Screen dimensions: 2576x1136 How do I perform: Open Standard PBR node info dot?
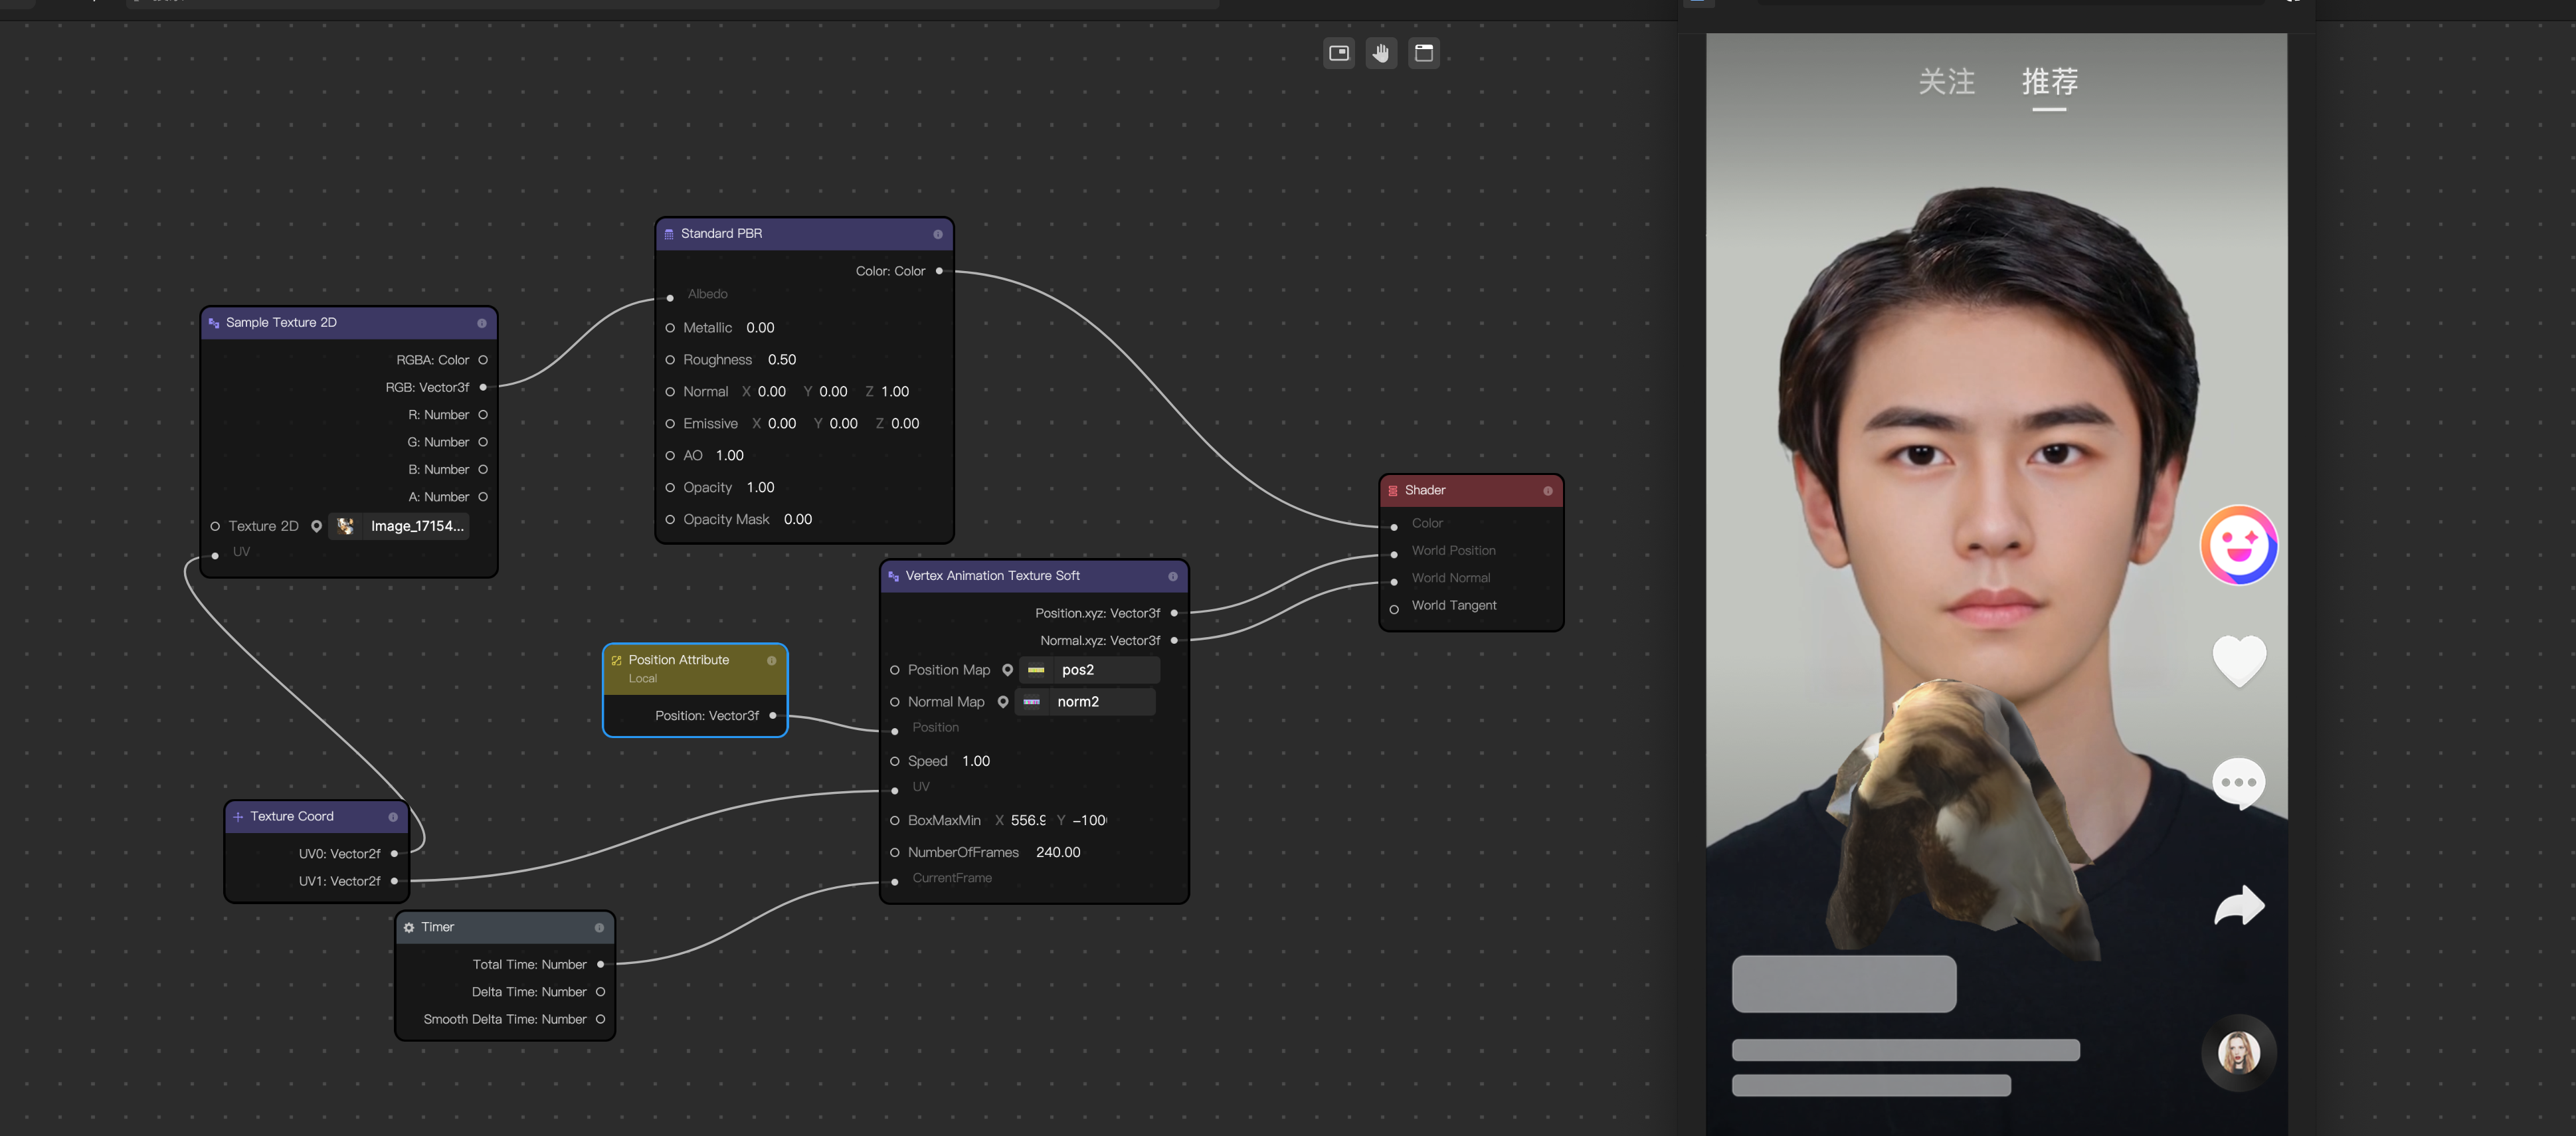tap(938, 234)
